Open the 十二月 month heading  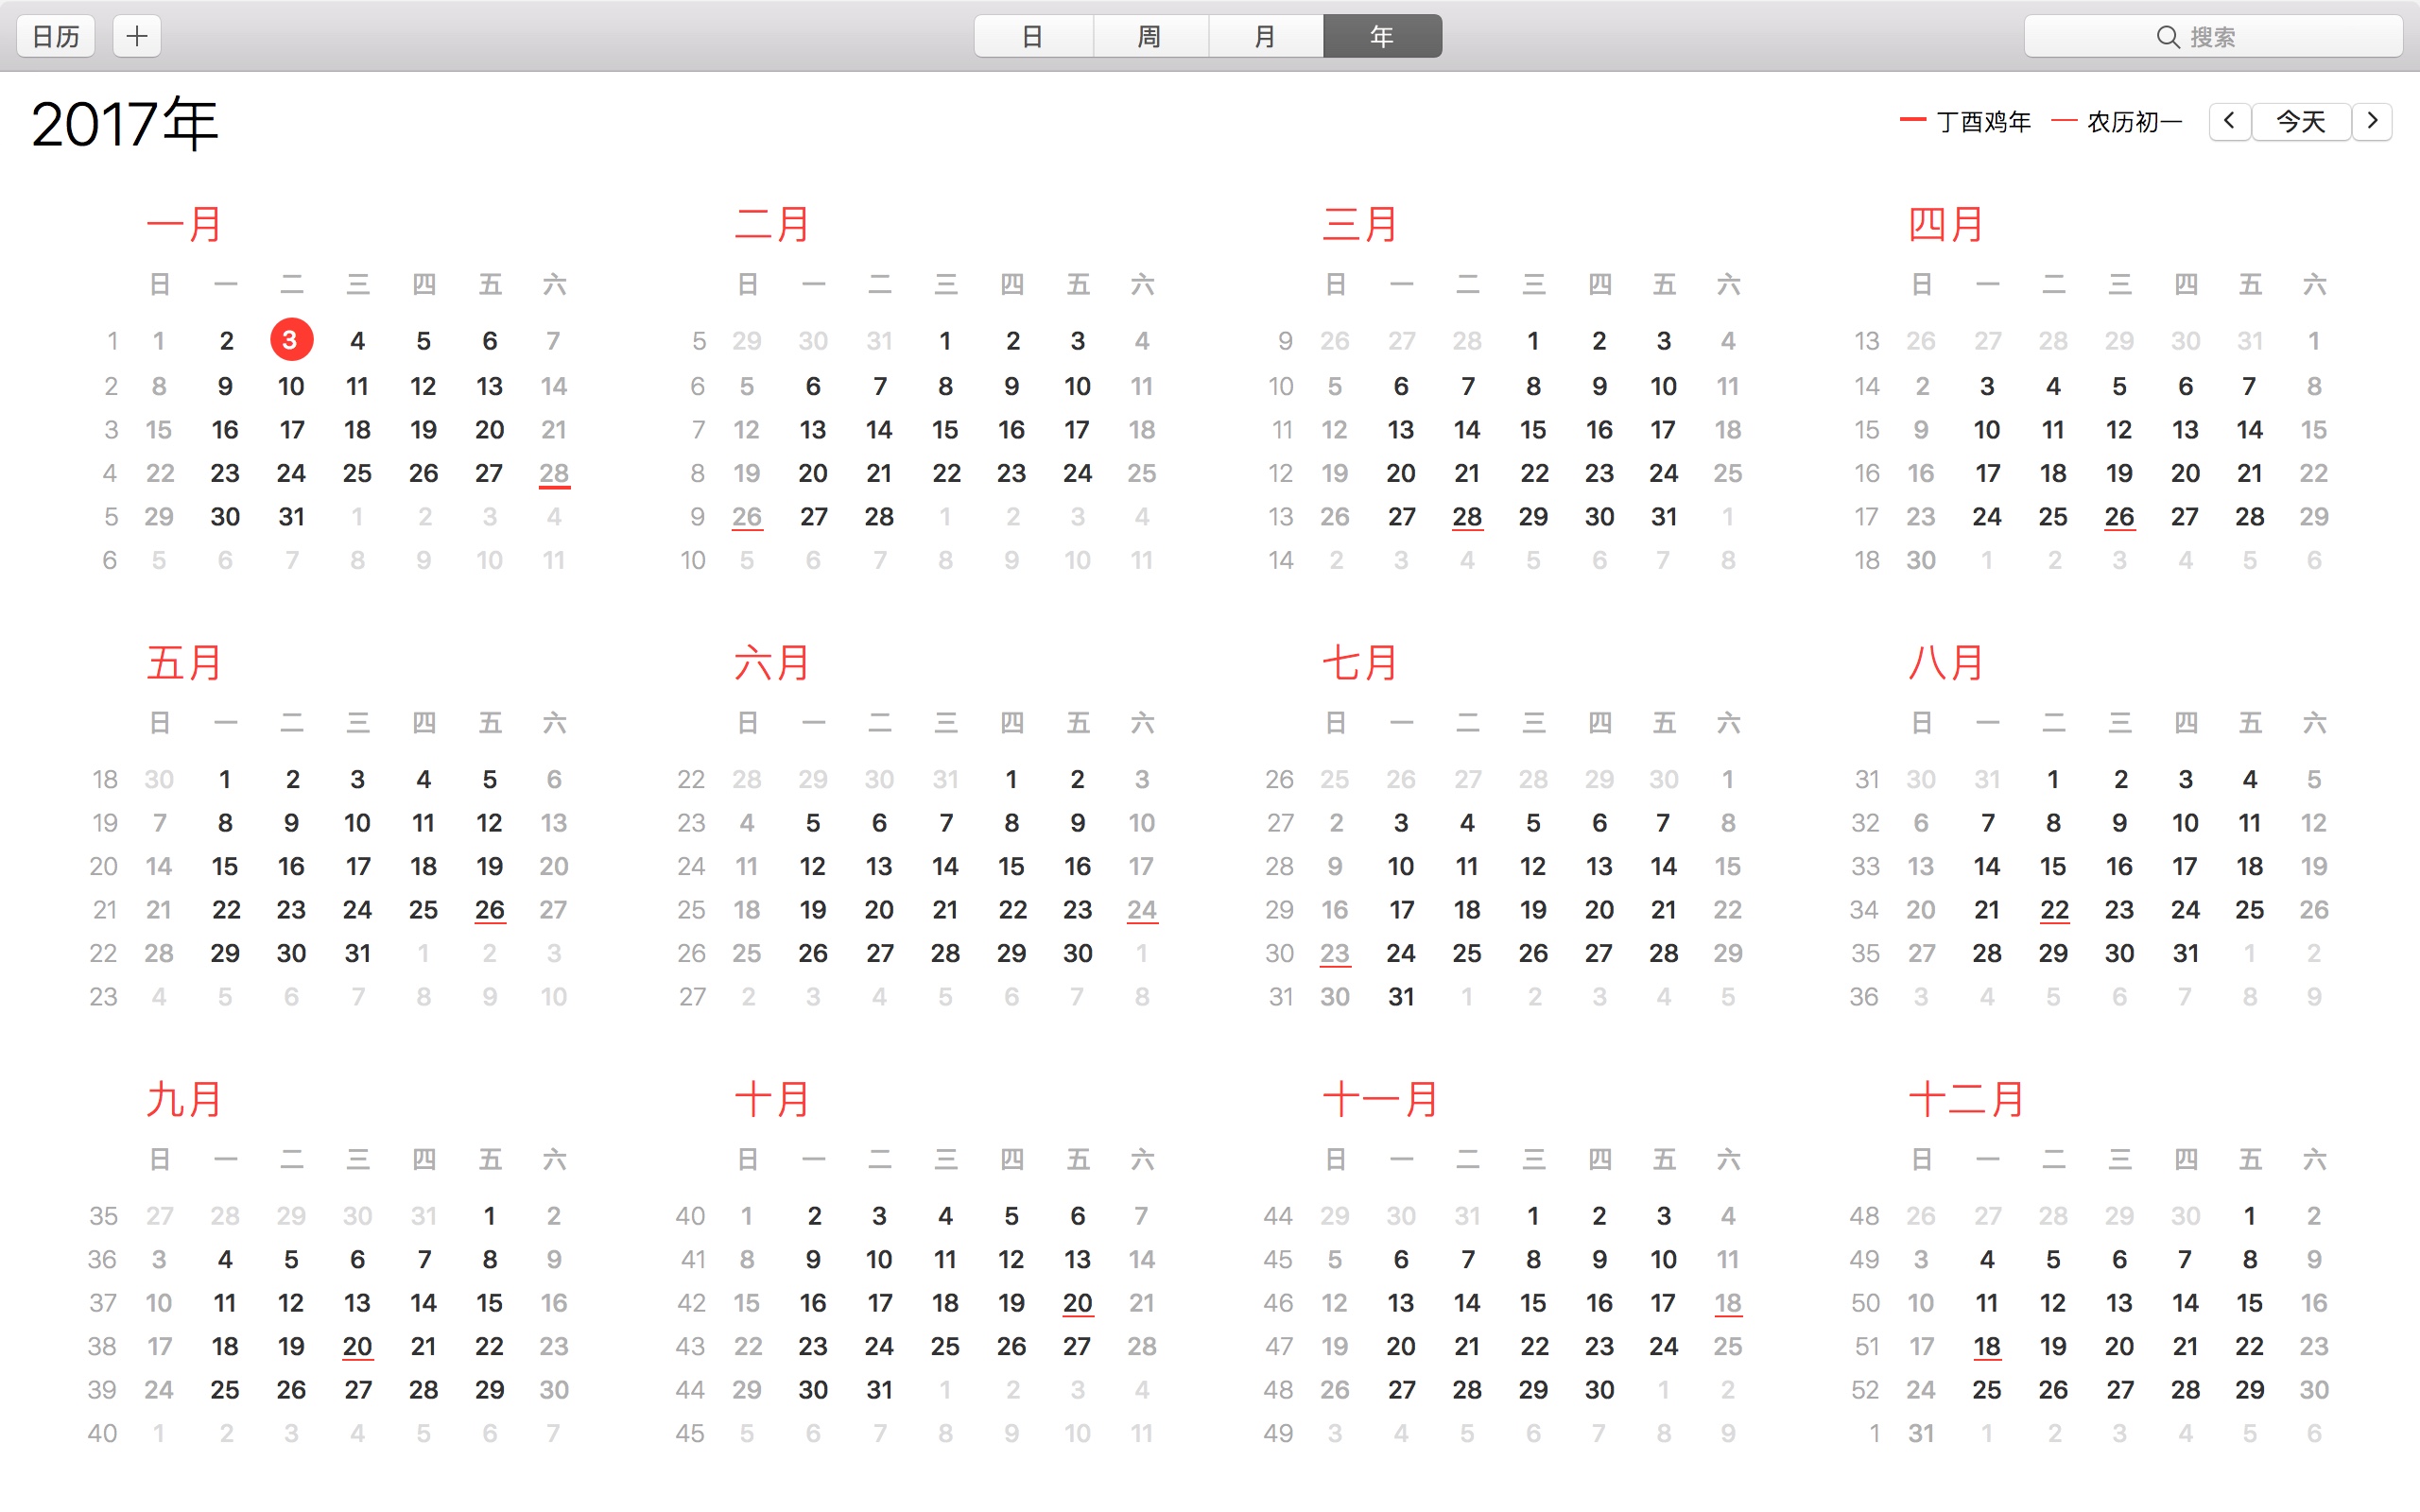pos(1966,1099)
